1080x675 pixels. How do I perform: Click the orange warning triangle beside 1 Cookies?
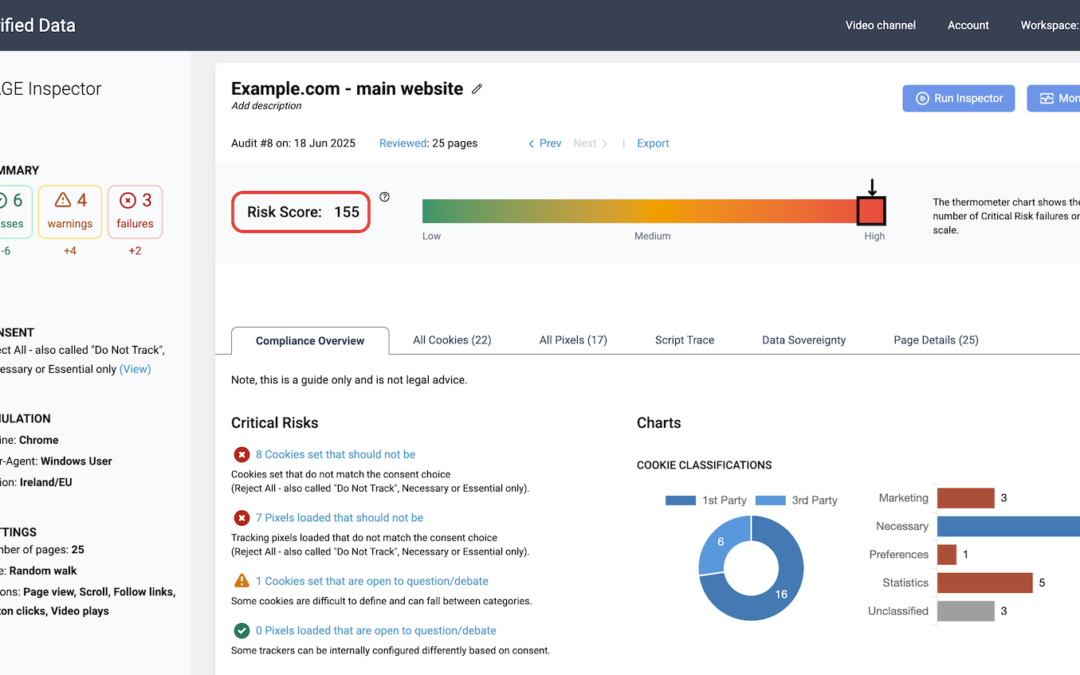241,581
